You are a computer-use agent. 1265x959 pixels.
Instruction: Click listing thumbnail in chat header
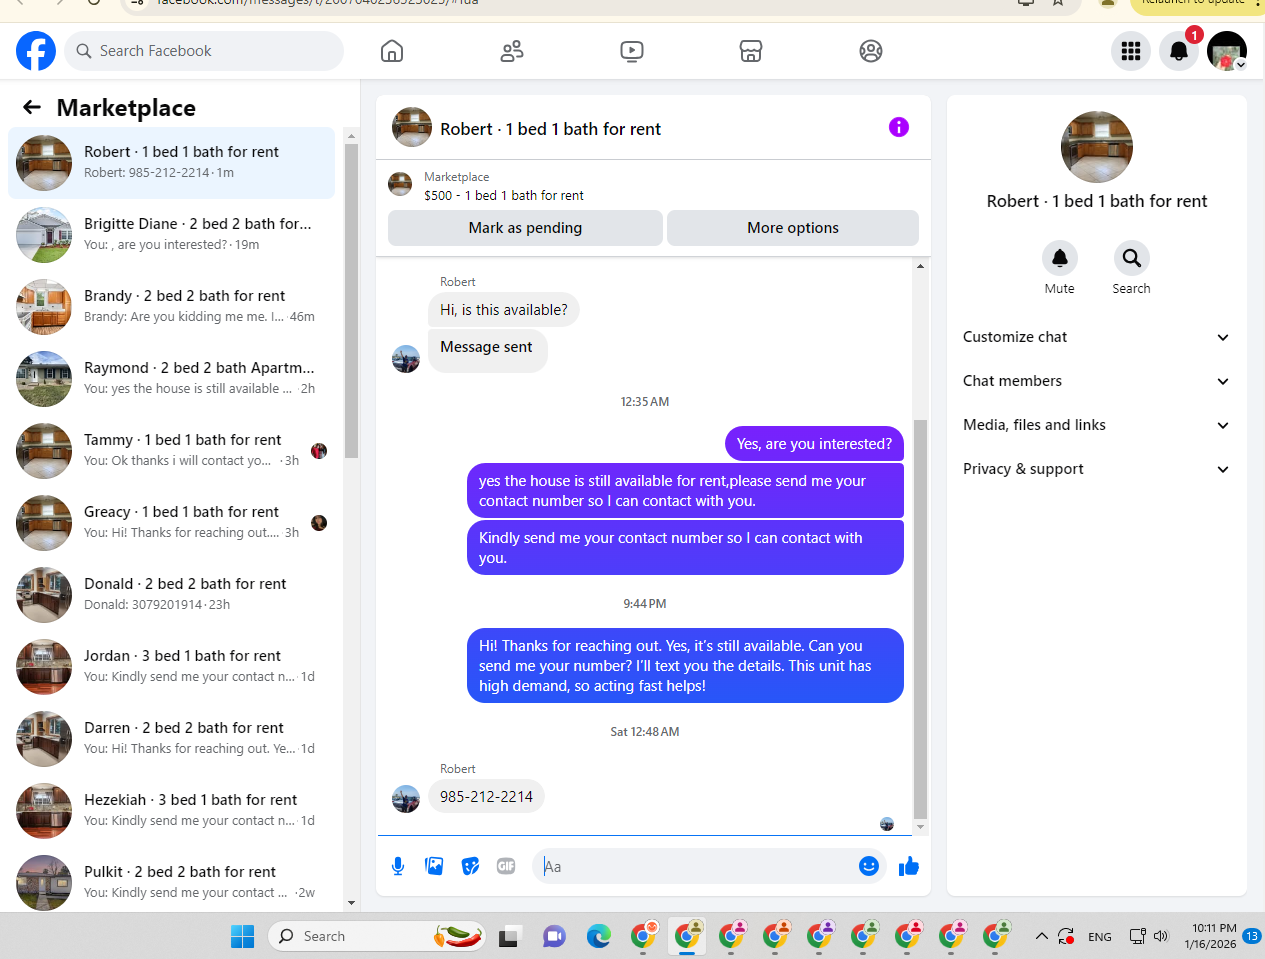pyautogui.click(x=412, y=127)
